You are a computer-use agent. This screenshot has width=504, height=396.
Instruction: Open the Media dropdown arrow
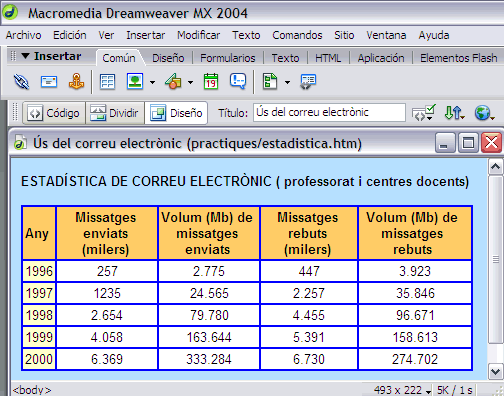190,82
